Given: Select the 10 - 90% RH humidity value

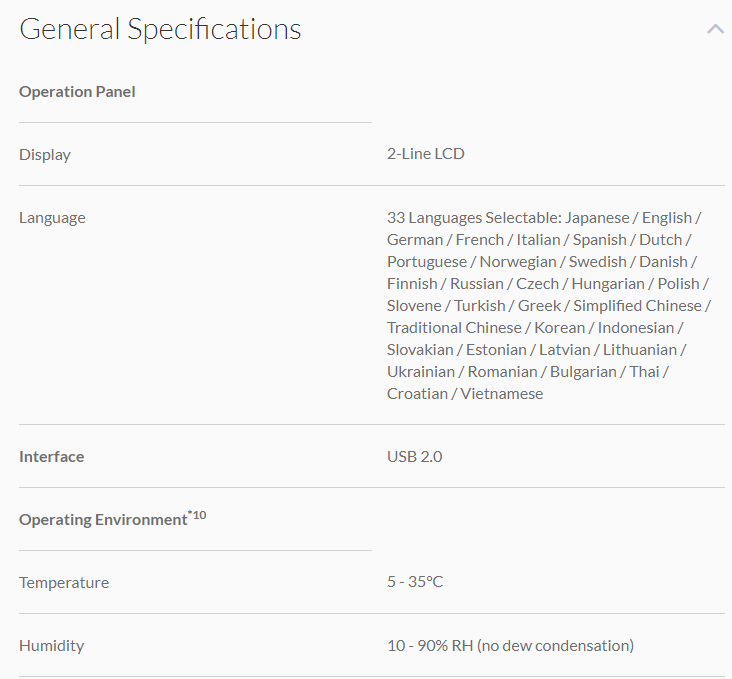Looking at the screenshot, I should click(x=510, y=646).
